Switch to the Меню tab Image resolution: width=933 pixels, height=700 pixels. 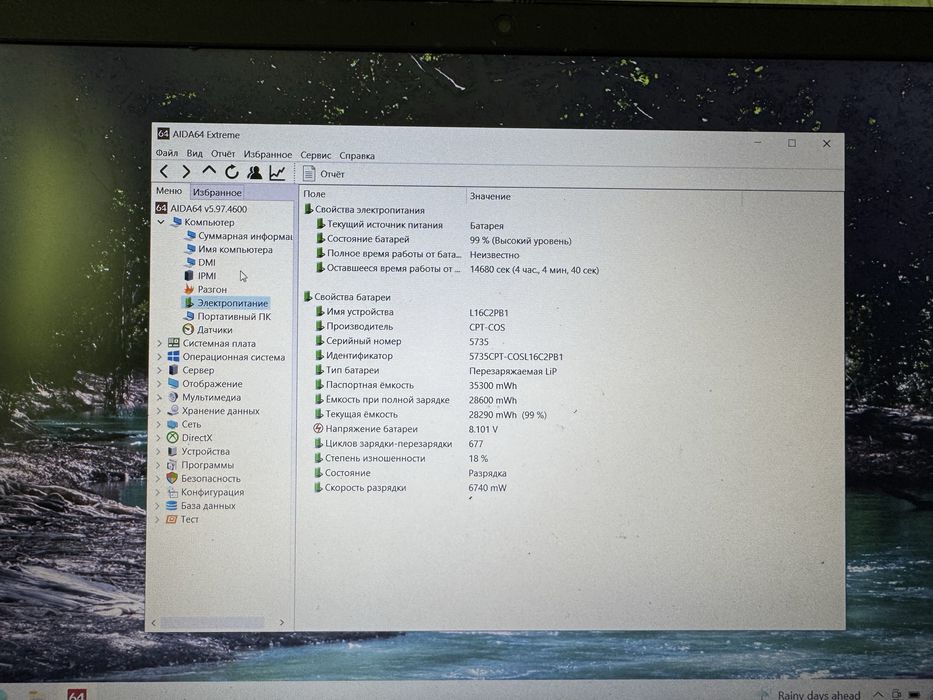[169, 190]
